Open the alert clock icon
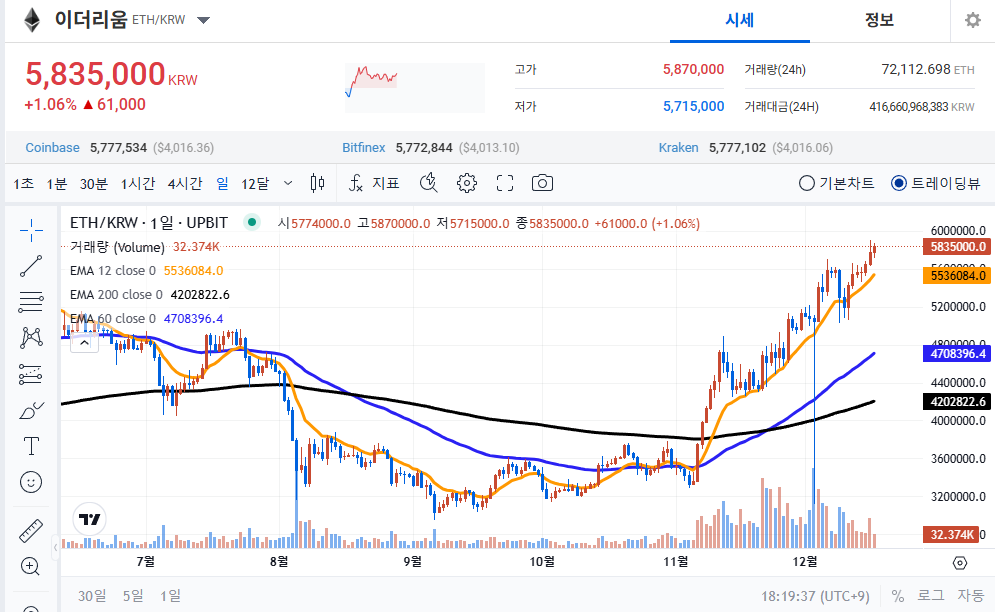 [x=429, y=183]
